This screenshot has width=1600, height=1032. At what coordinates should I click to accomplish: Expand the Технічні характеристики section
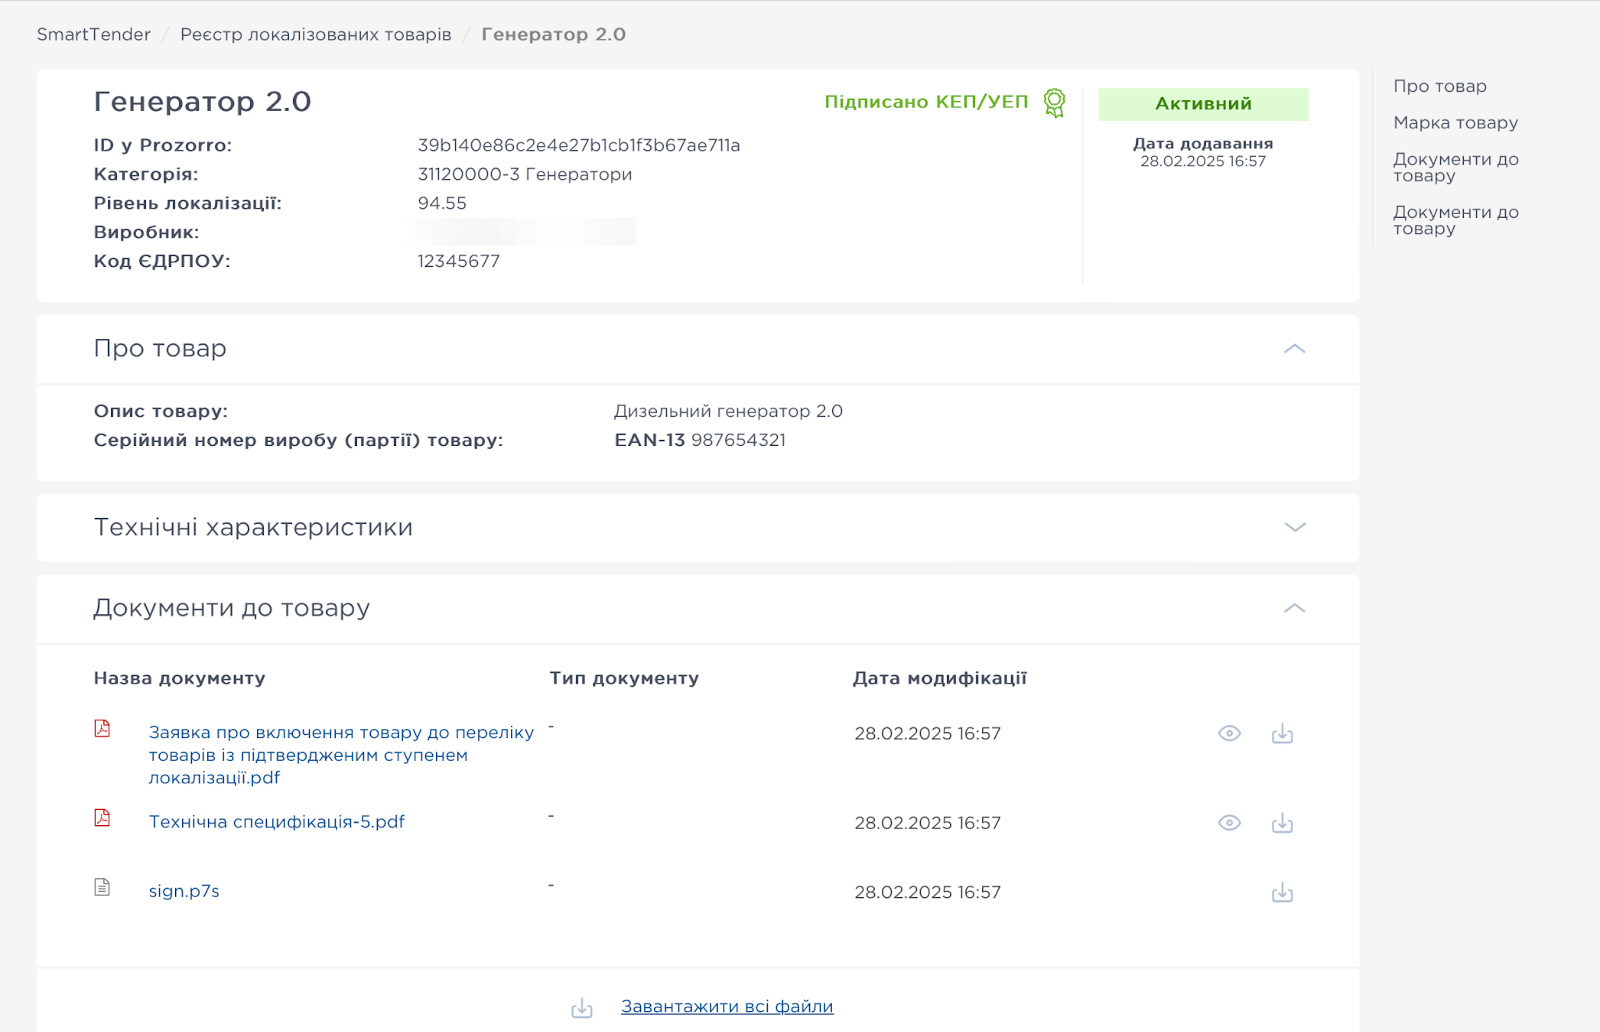1294,527
